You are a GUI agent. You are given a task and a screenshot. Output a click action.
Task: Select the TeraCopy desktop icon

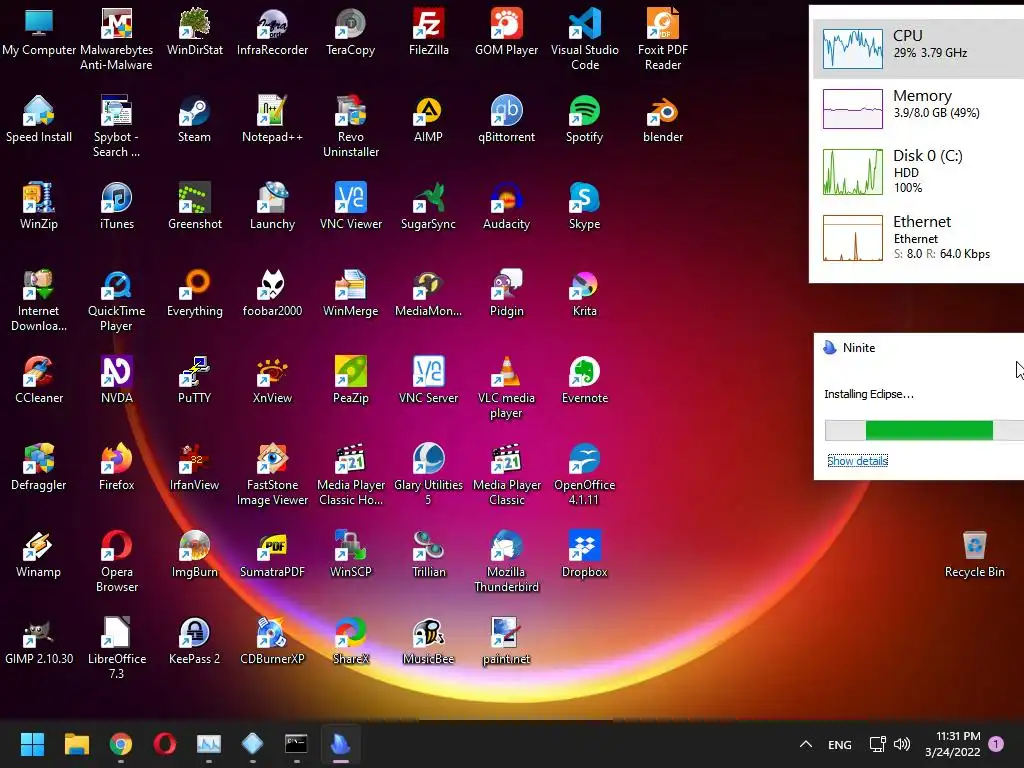(x=351, y=33)
